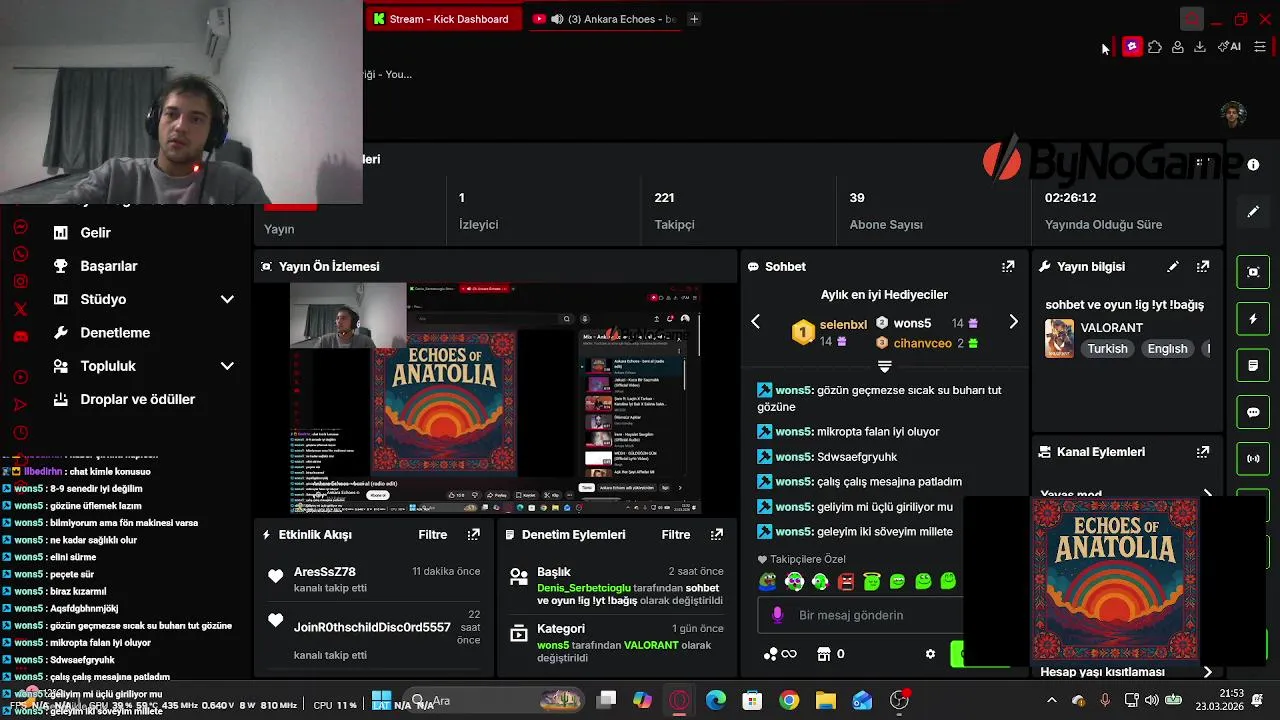The image size is (1280, 720).
Task: Pop out the Kanal Eylemleri panel
Action: click(1203, 452)
